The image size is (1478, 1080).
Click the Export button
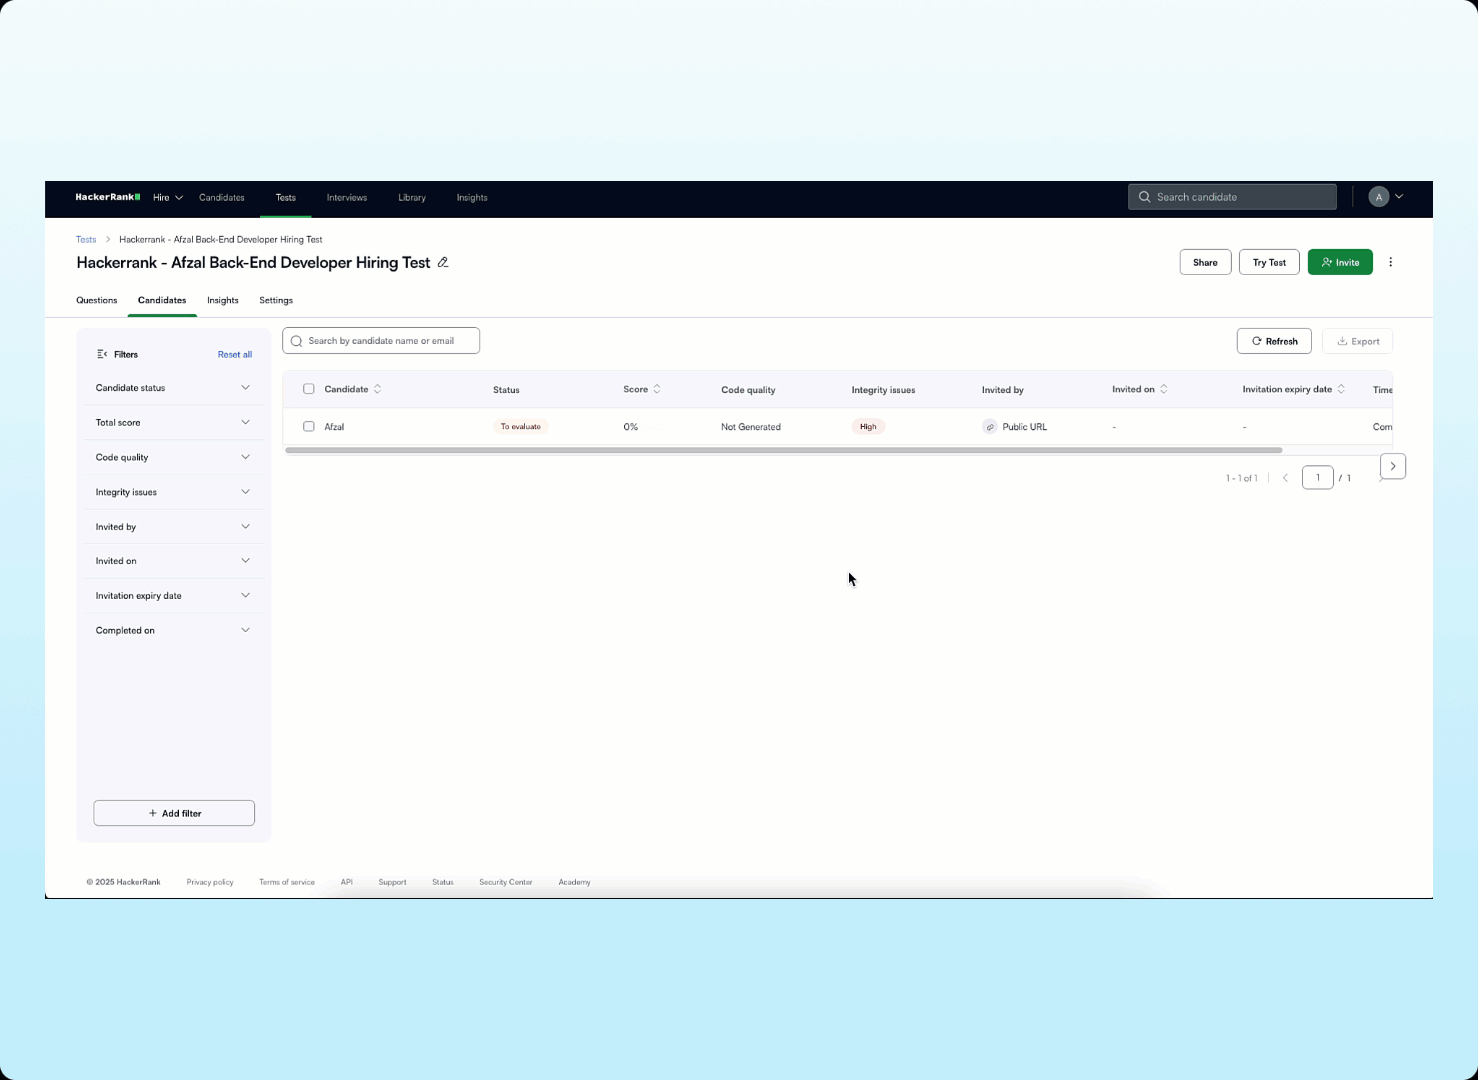1357,341
